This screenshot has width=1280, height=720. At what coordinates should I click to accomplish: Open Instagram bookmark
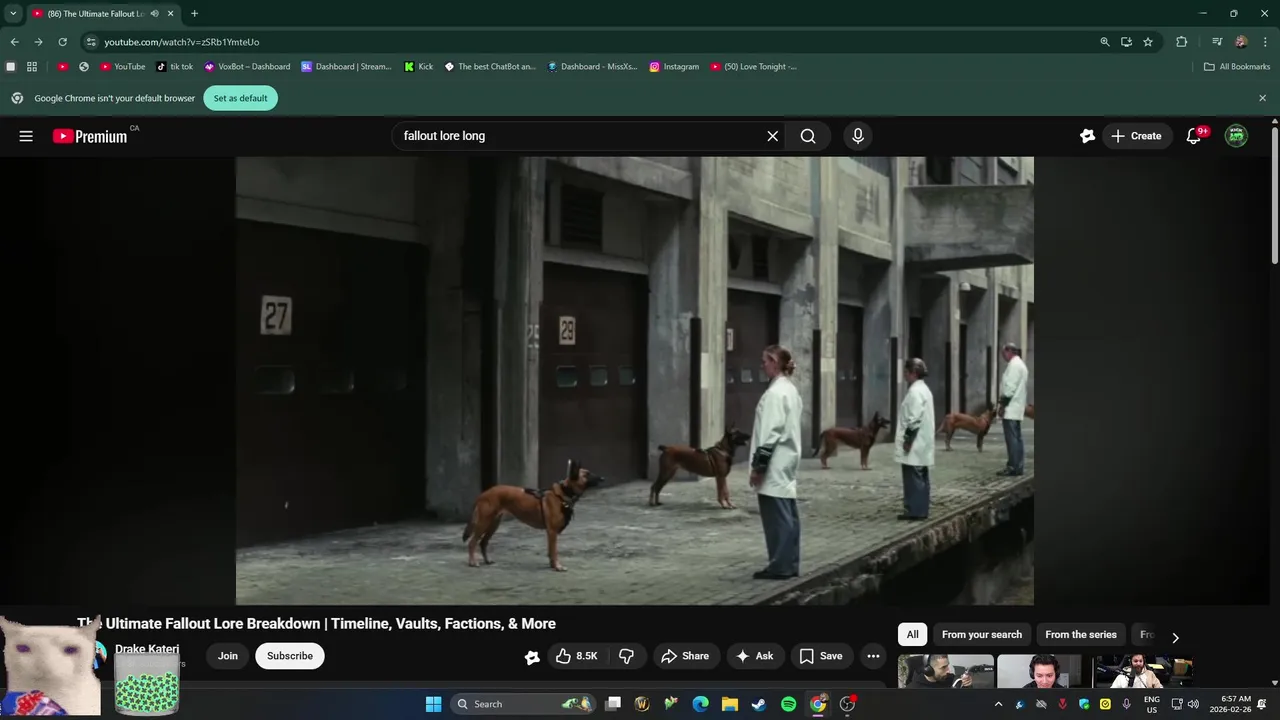pyautogui.click(x=674, y=67)
